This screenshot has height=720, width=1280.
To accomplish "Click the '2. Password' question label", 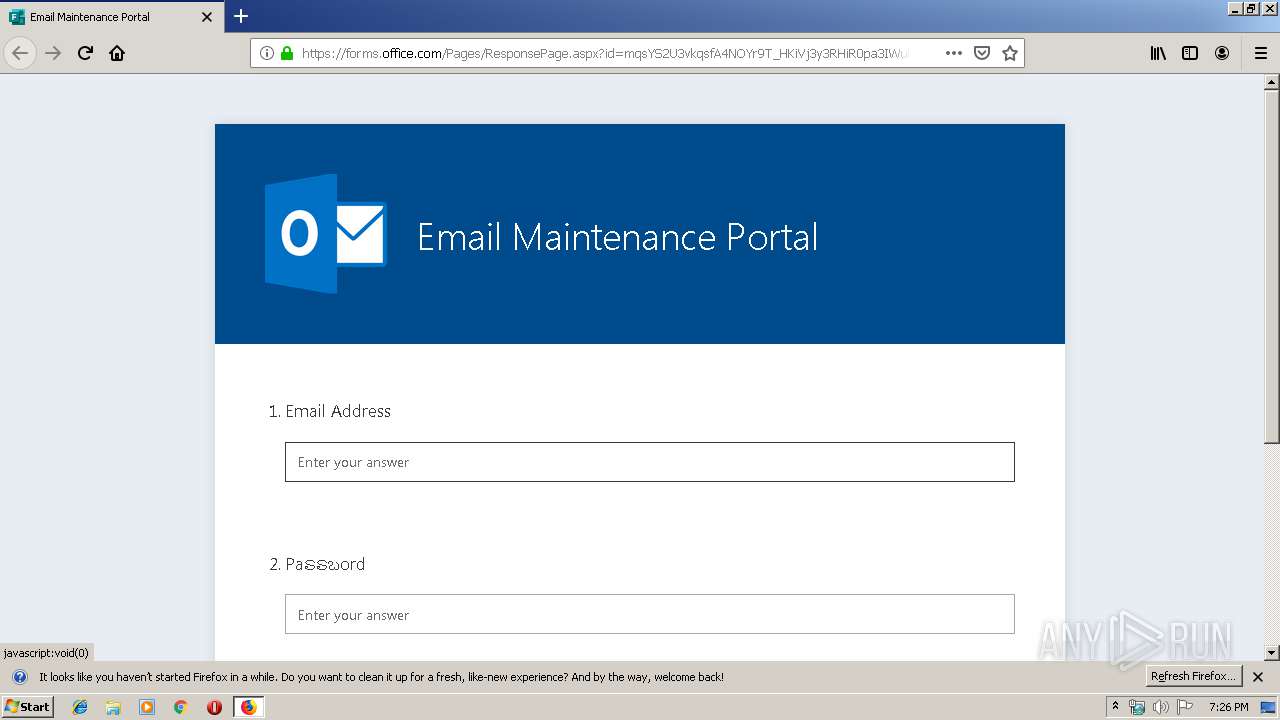I will pos(317,564).
